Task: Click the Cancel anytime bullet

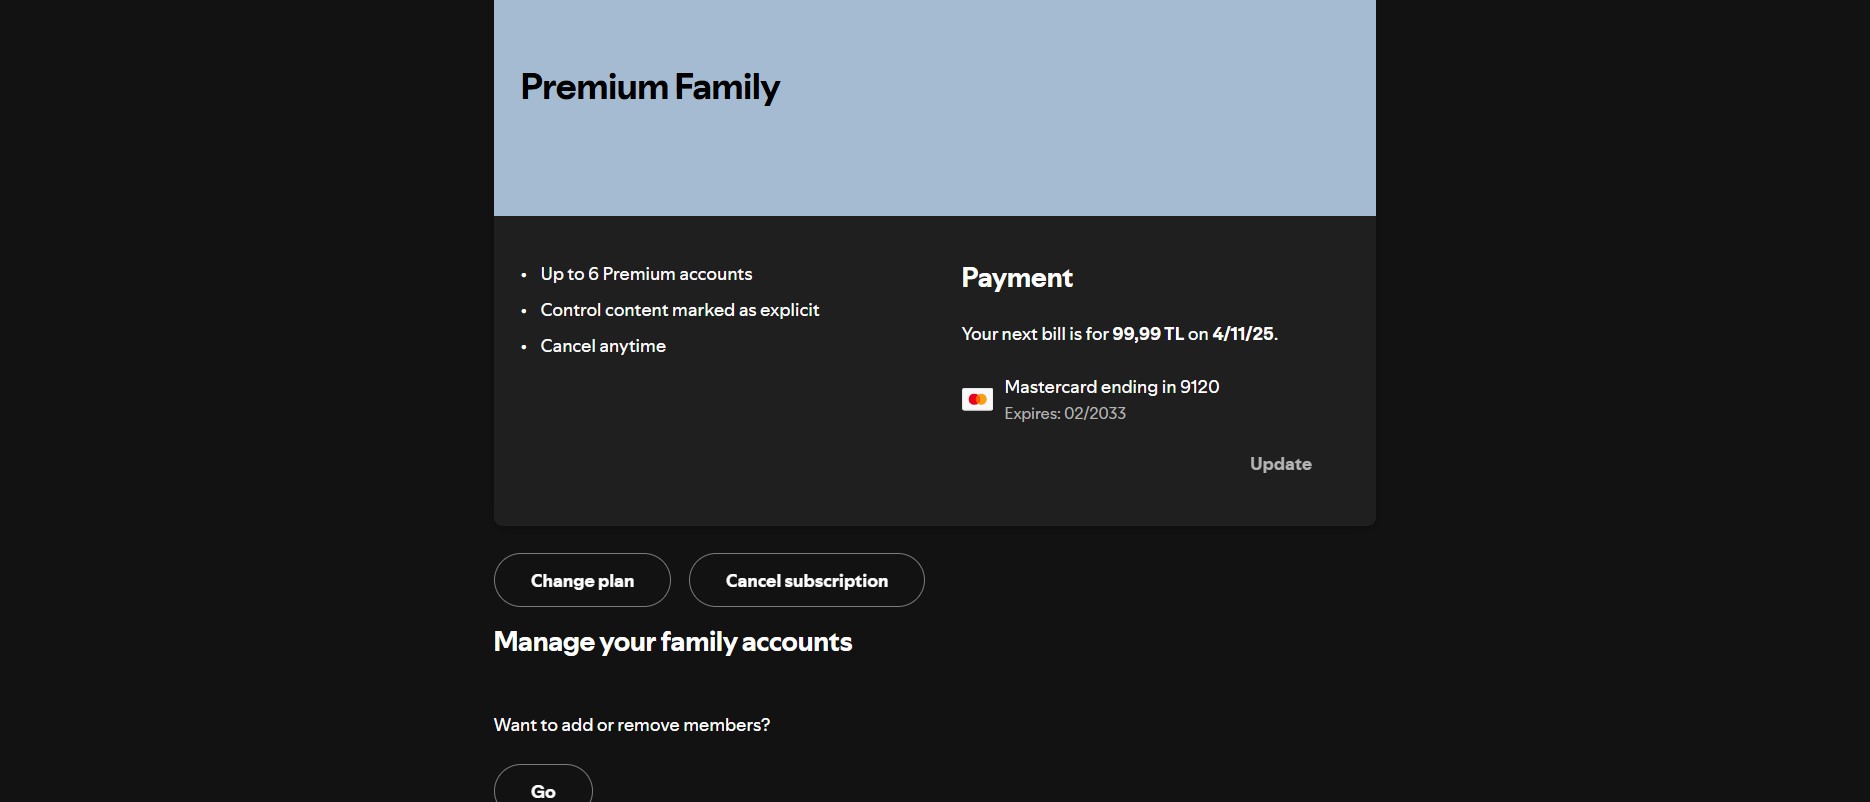Action: pos(603,346)
